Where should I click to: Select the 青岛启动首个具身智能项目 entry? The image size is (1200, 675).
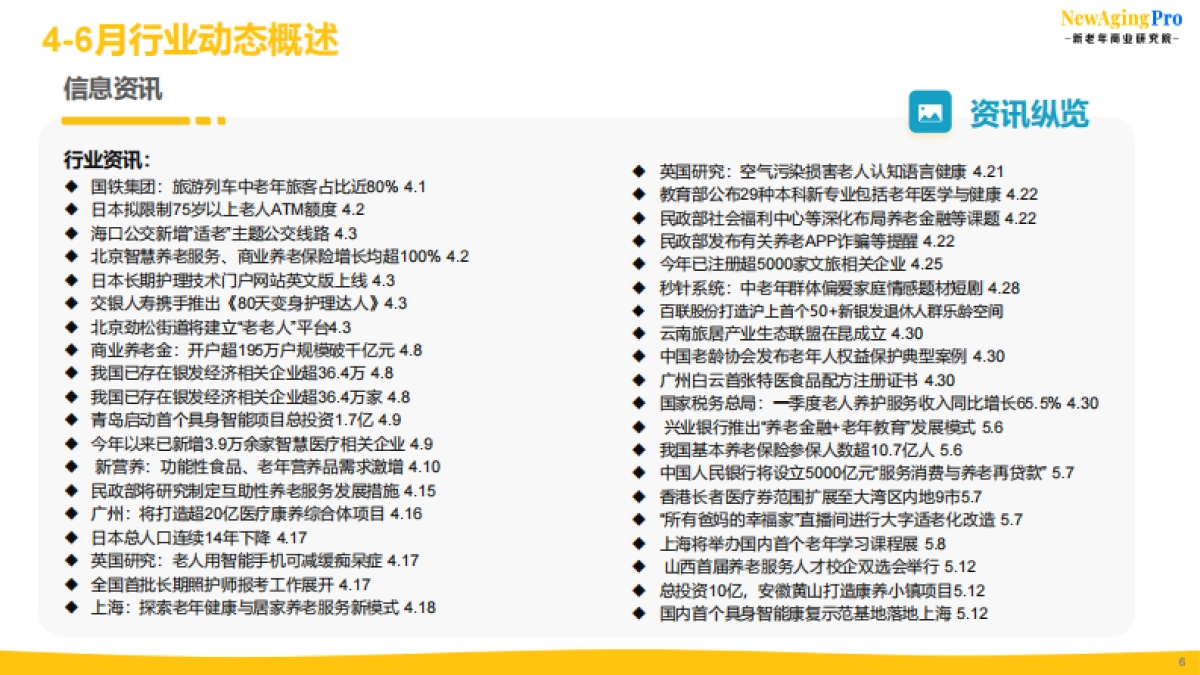point(245,420)
